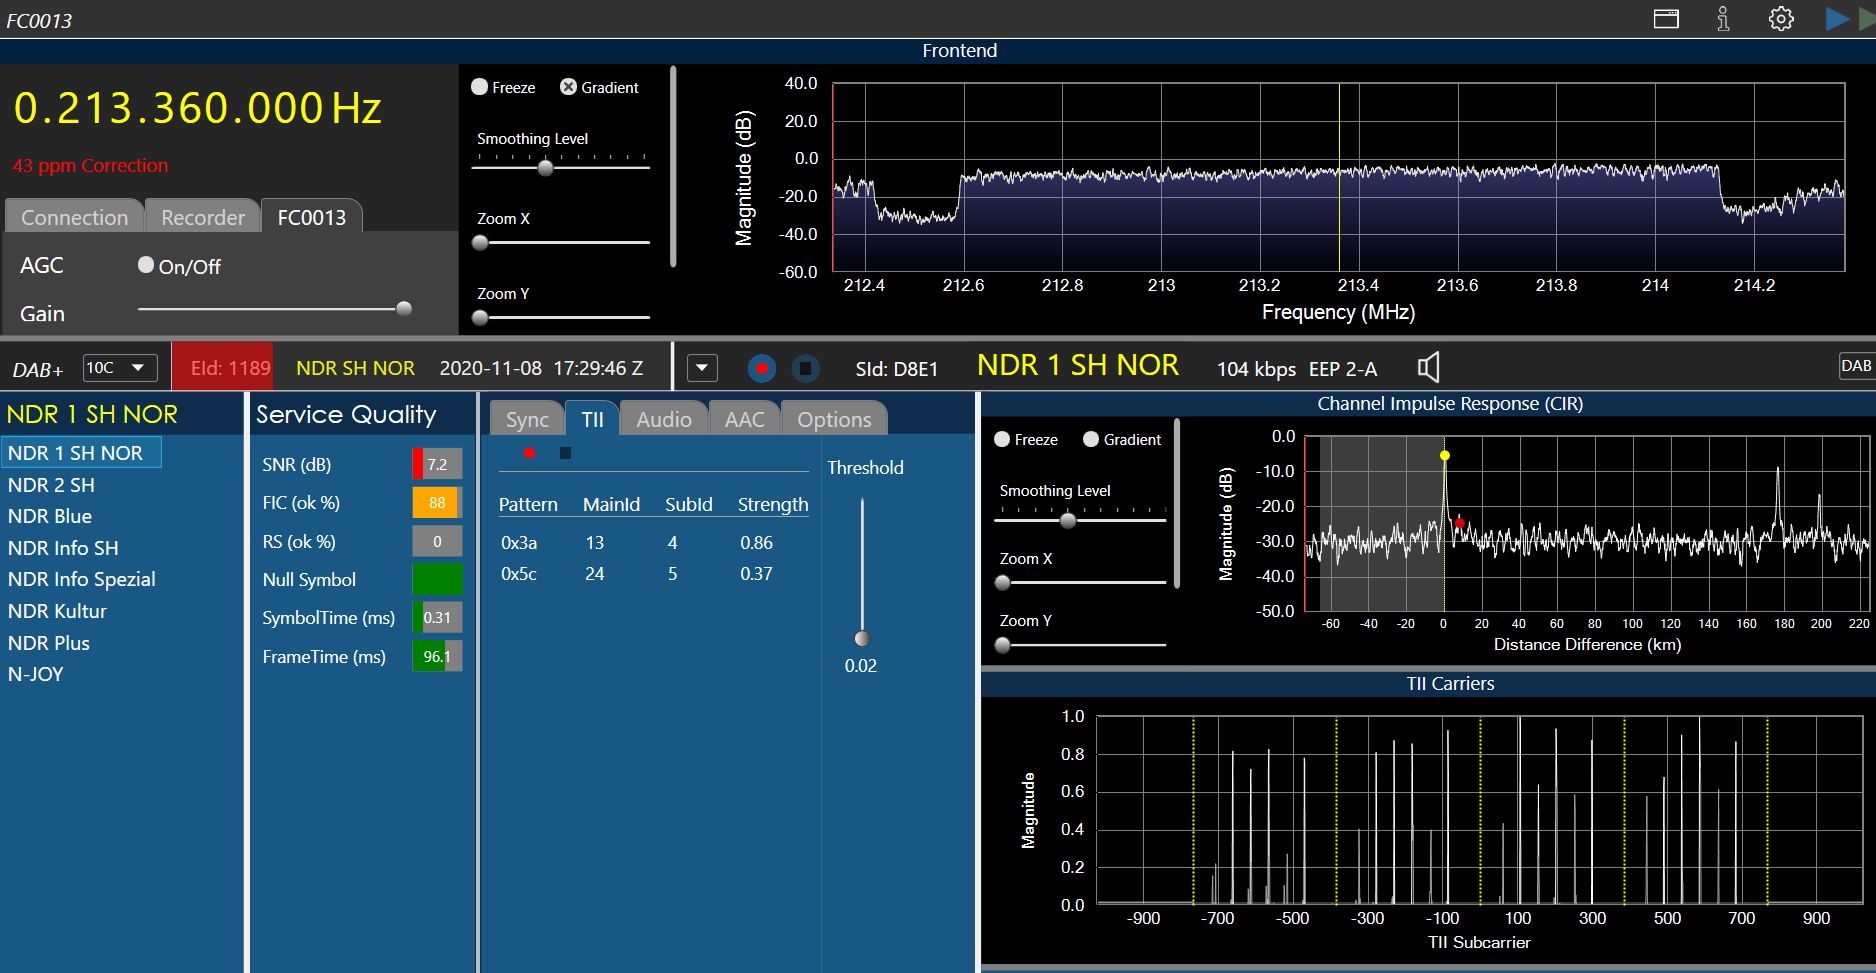This screenshot has height=973, width=1876.
Task: Select the NDR Plus service
Action: click(49, 643)
